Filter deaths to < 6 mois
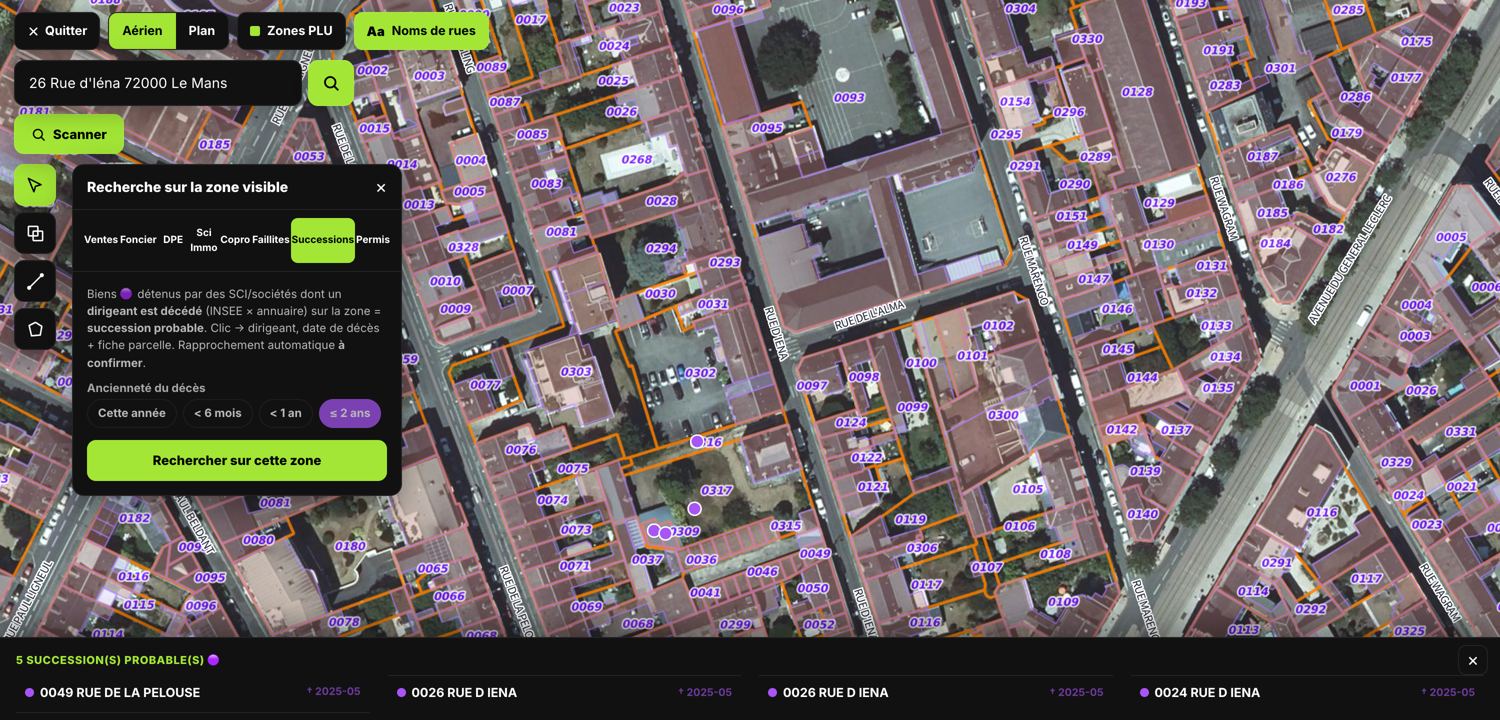The height and width of the screenshot is (720, 1500). point(218,413)
